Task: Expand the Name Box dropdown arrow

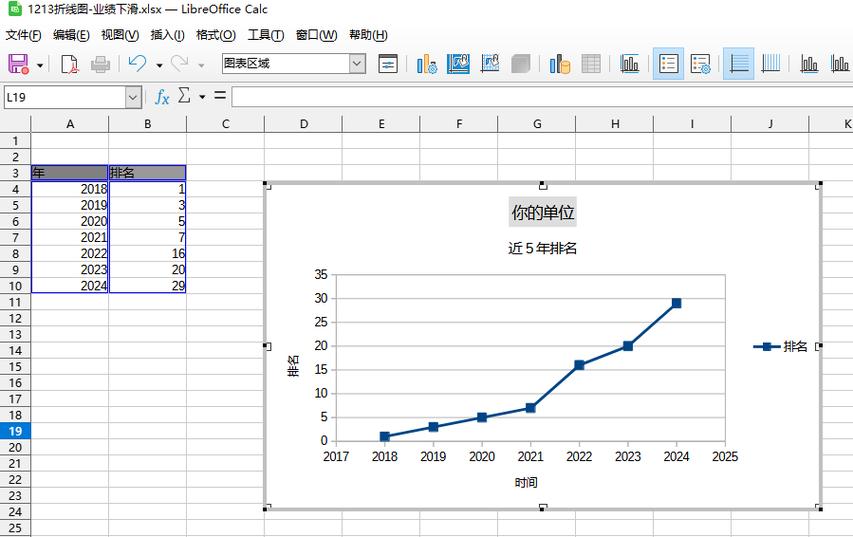Action: point(133,97)
